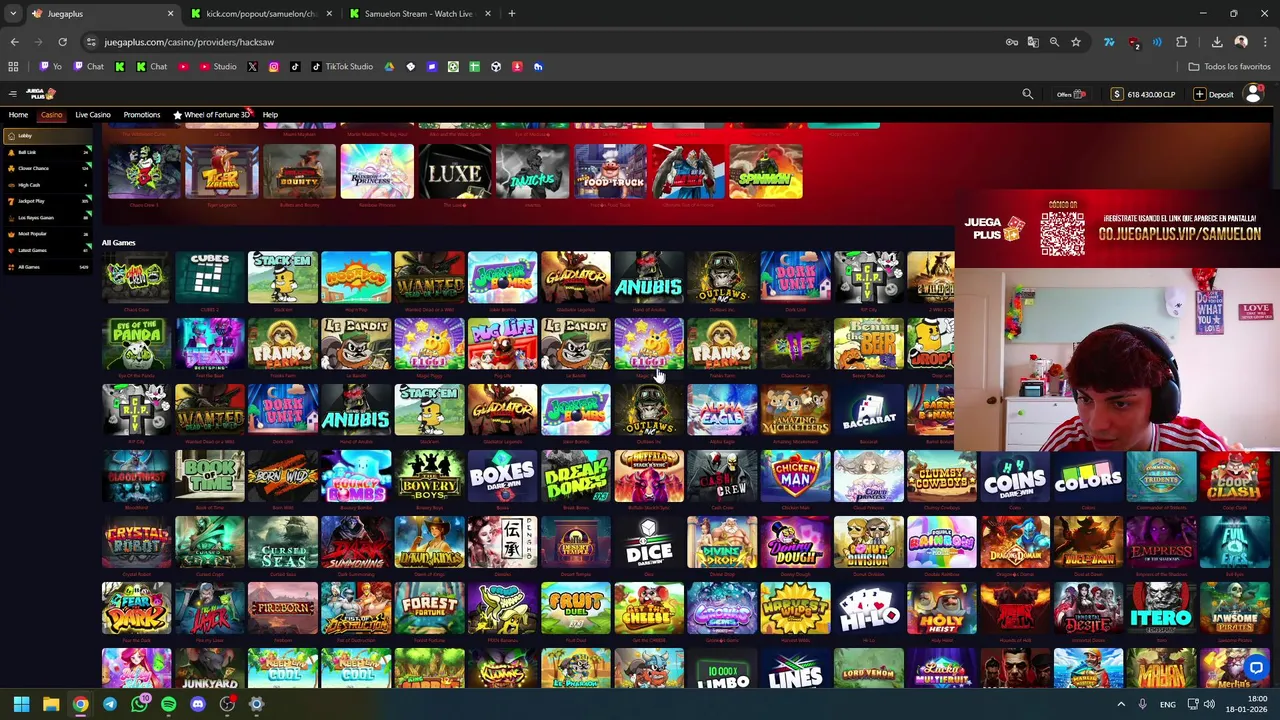The height and width of the screenshot is (720, 1280).
Task: Open the Windows Start menu
Action: (x=21, y=704)
